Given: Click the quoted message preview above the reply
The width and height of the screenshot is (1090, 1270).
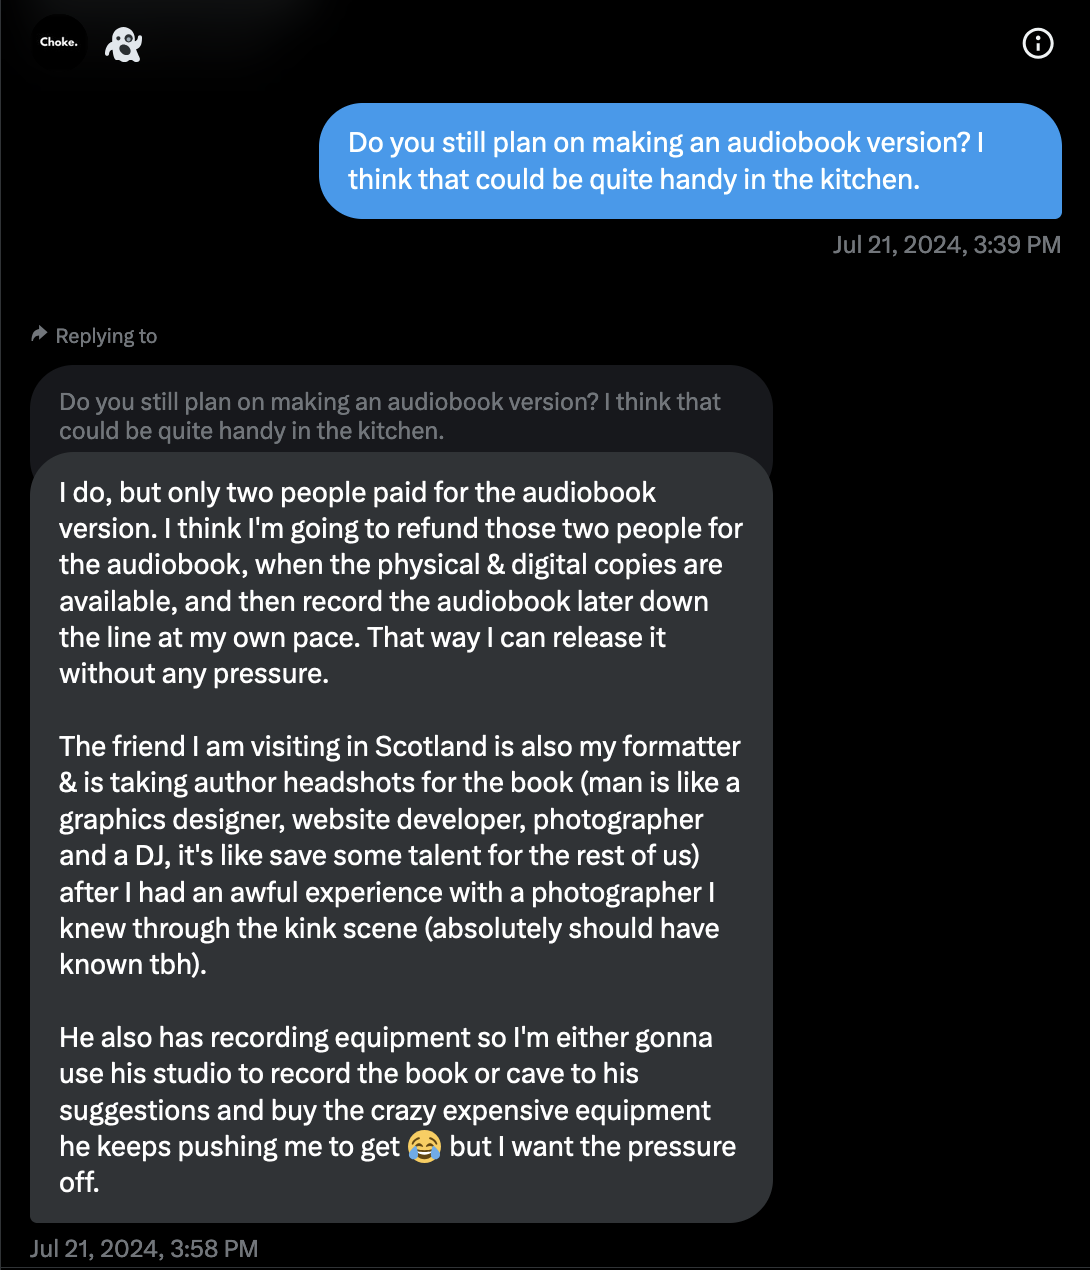Looking at the screenshot, I should pyautogui.click(x=390, y=415).
